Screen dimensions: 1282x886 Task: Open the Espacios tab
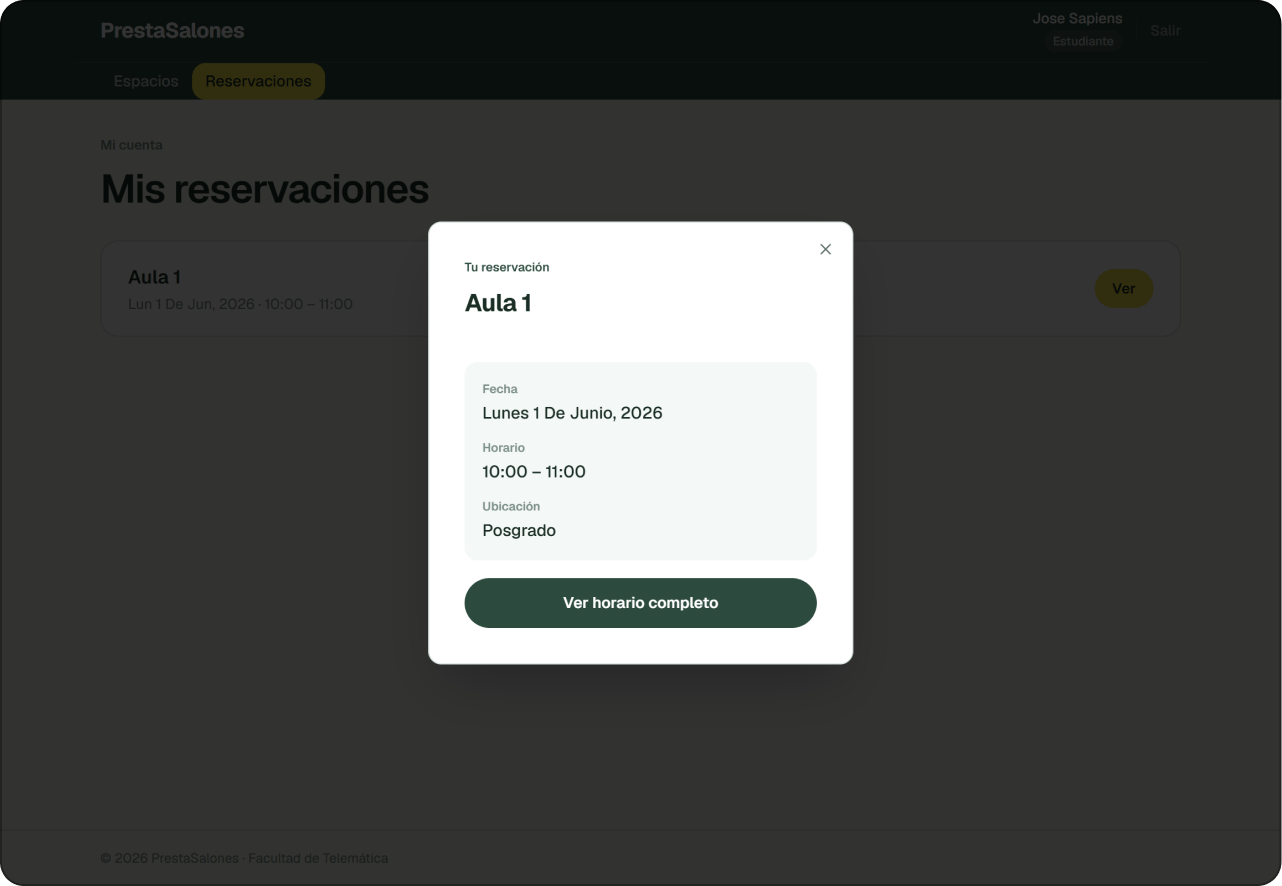pos(146,81)
